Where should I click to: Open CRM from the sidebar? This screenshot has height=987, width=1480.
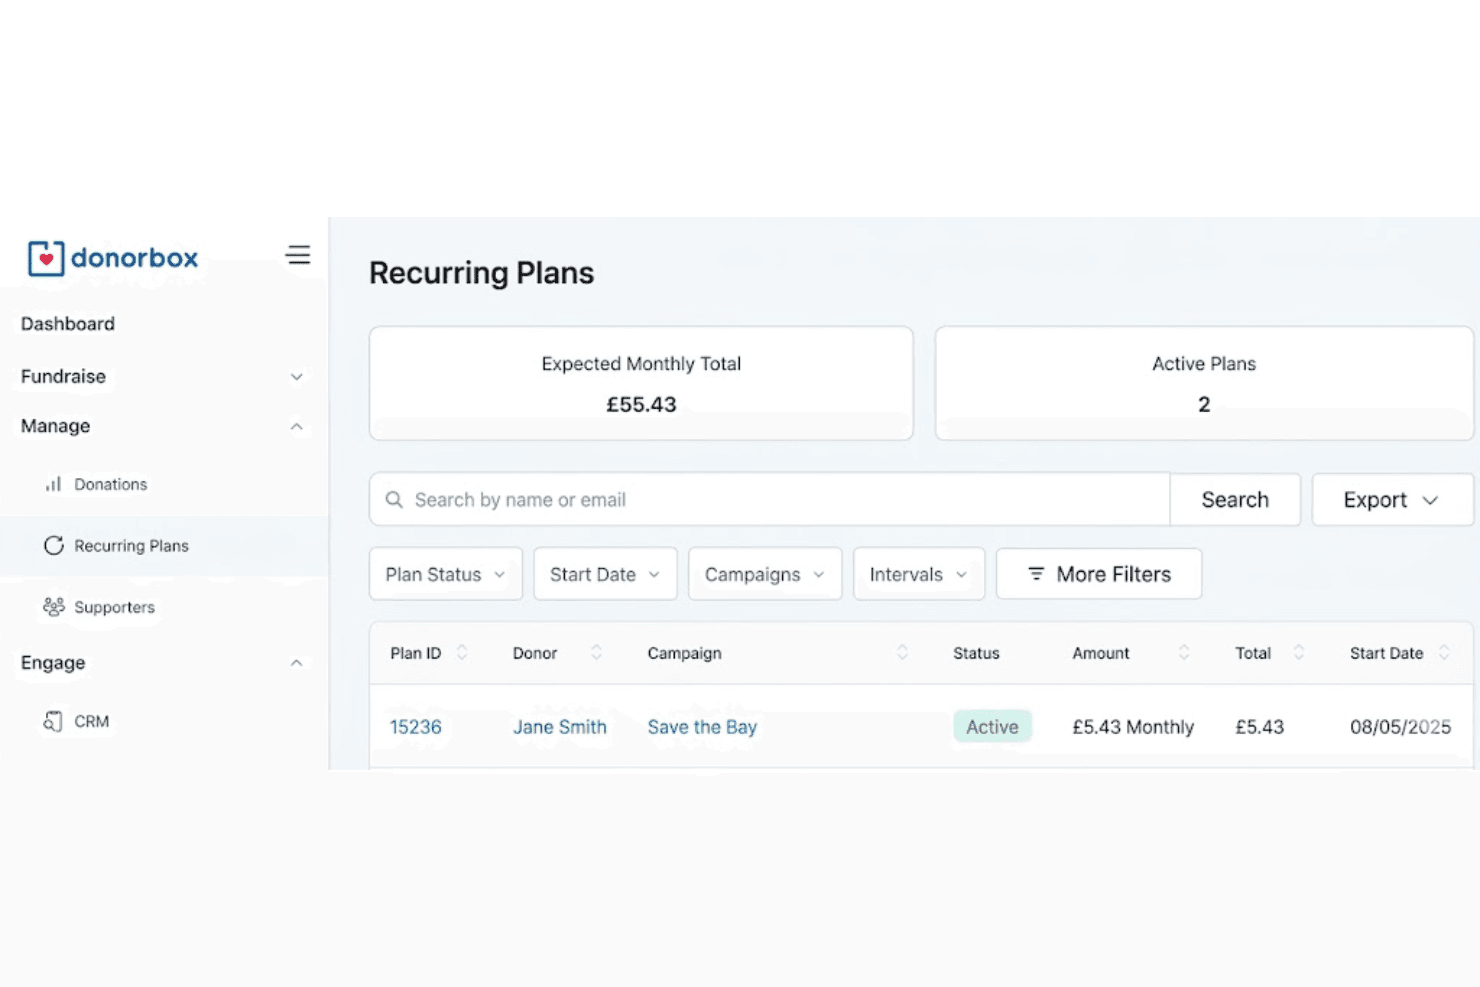92,721
